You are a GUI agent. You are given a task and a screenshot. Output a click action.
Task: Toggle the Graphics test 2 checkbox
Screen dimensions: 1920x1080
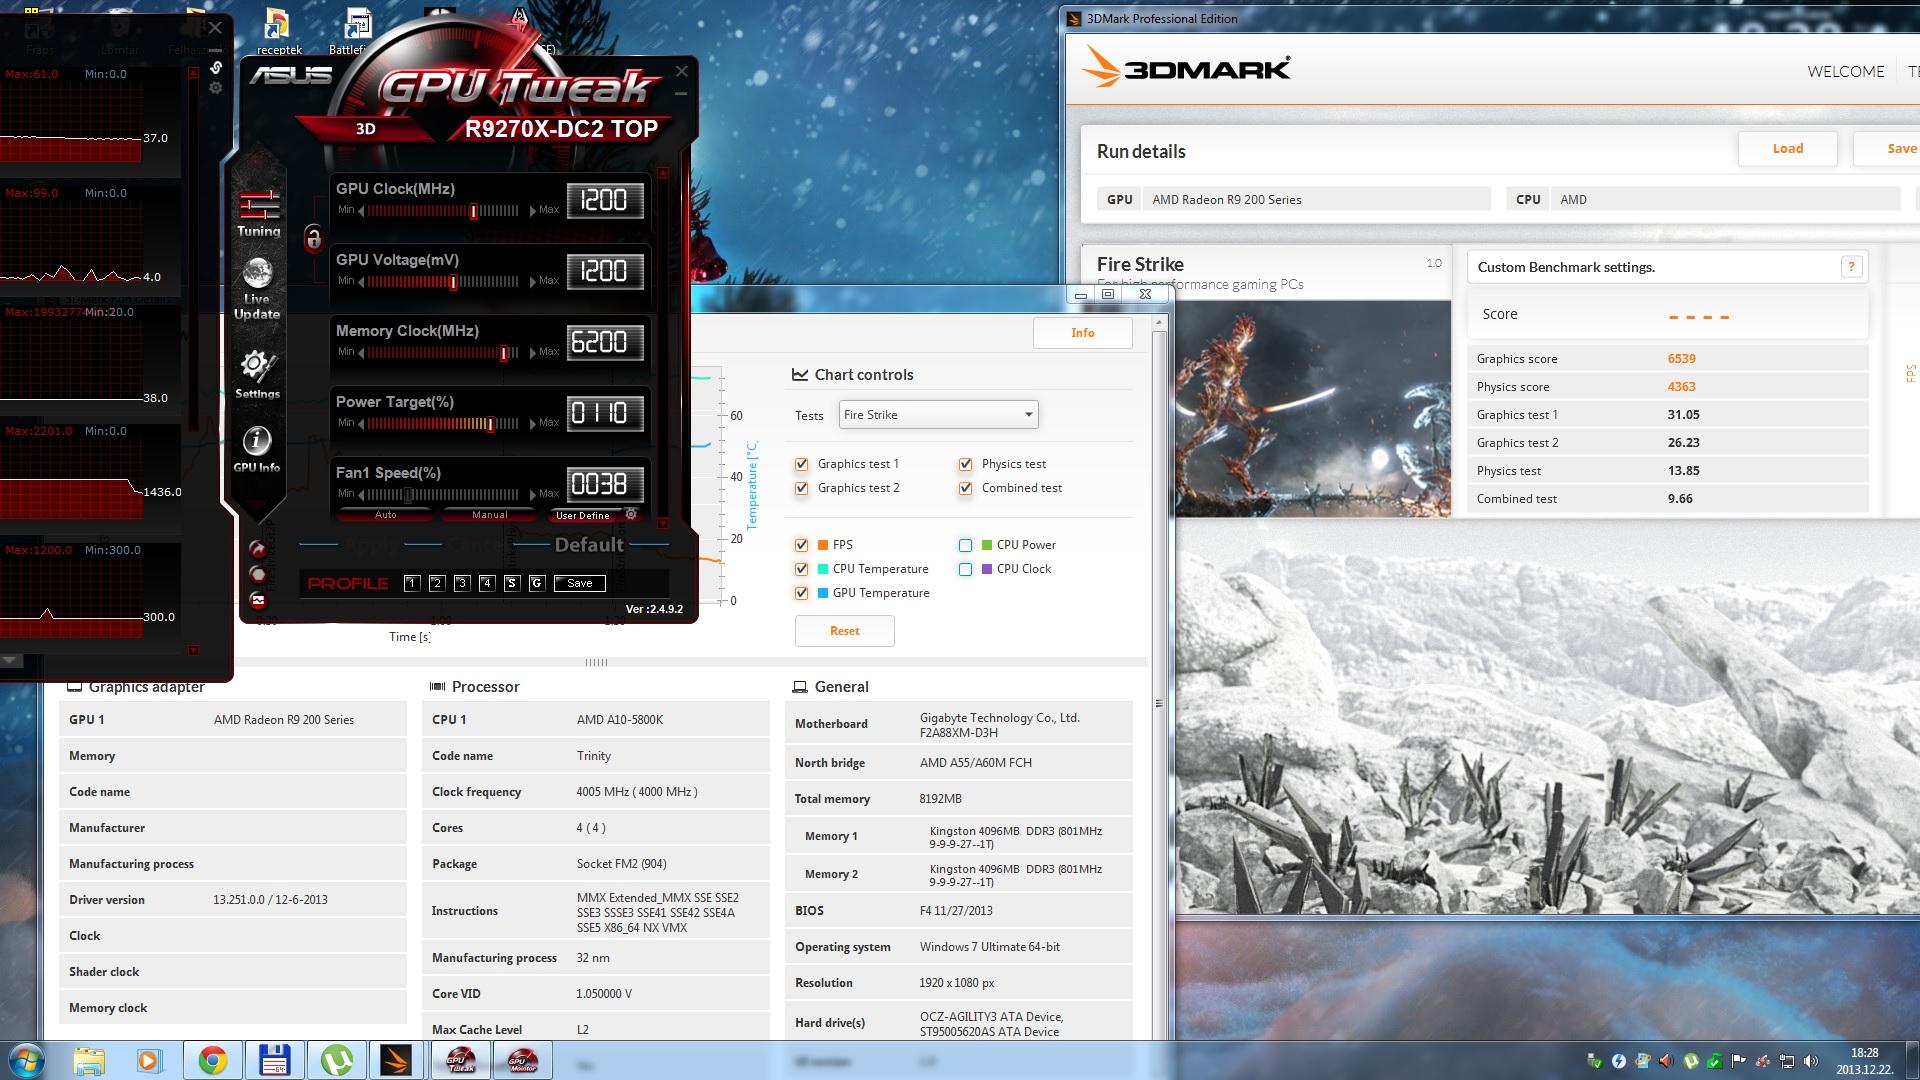pos(801,488)
